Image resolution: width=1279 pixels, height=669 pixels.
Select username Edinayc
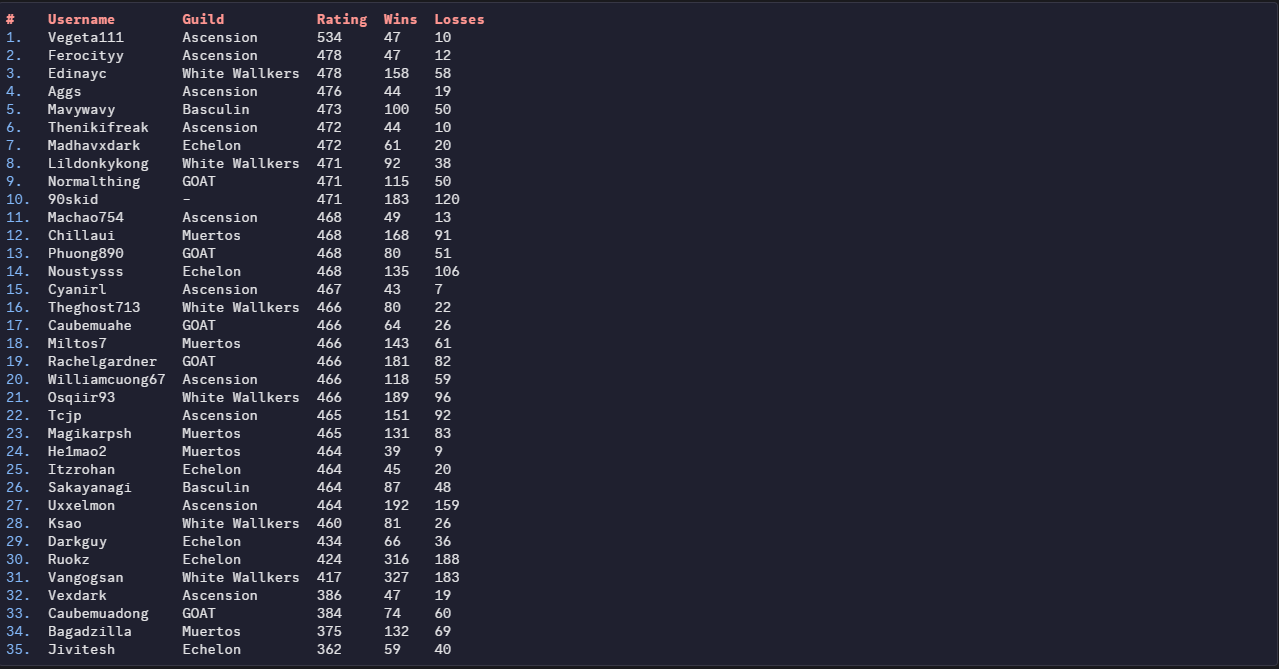[77, 73]
